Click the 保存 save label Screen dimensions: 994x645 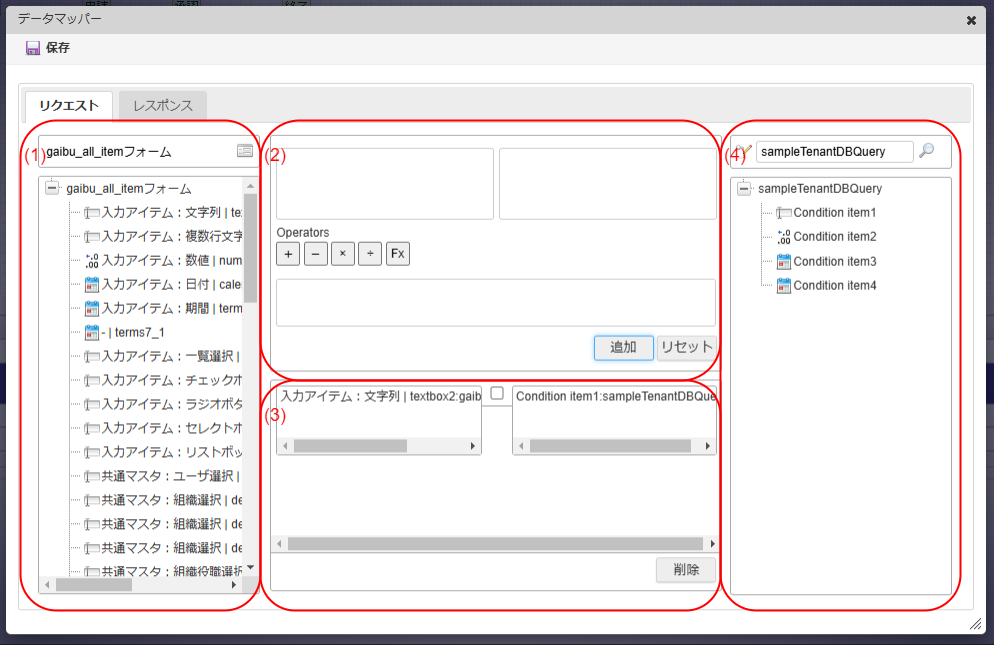pos(58,48)
